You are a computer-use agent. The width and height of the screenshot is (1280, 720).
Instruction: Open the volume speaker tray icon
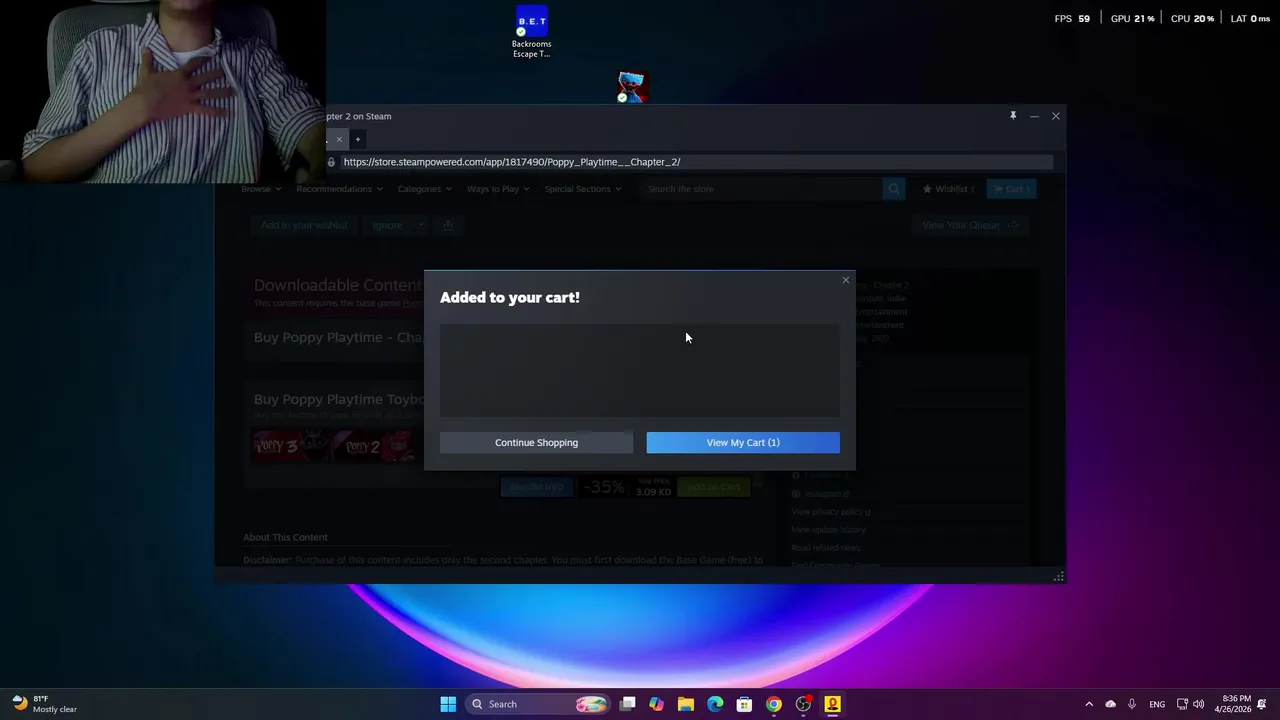coord(1198,704)
